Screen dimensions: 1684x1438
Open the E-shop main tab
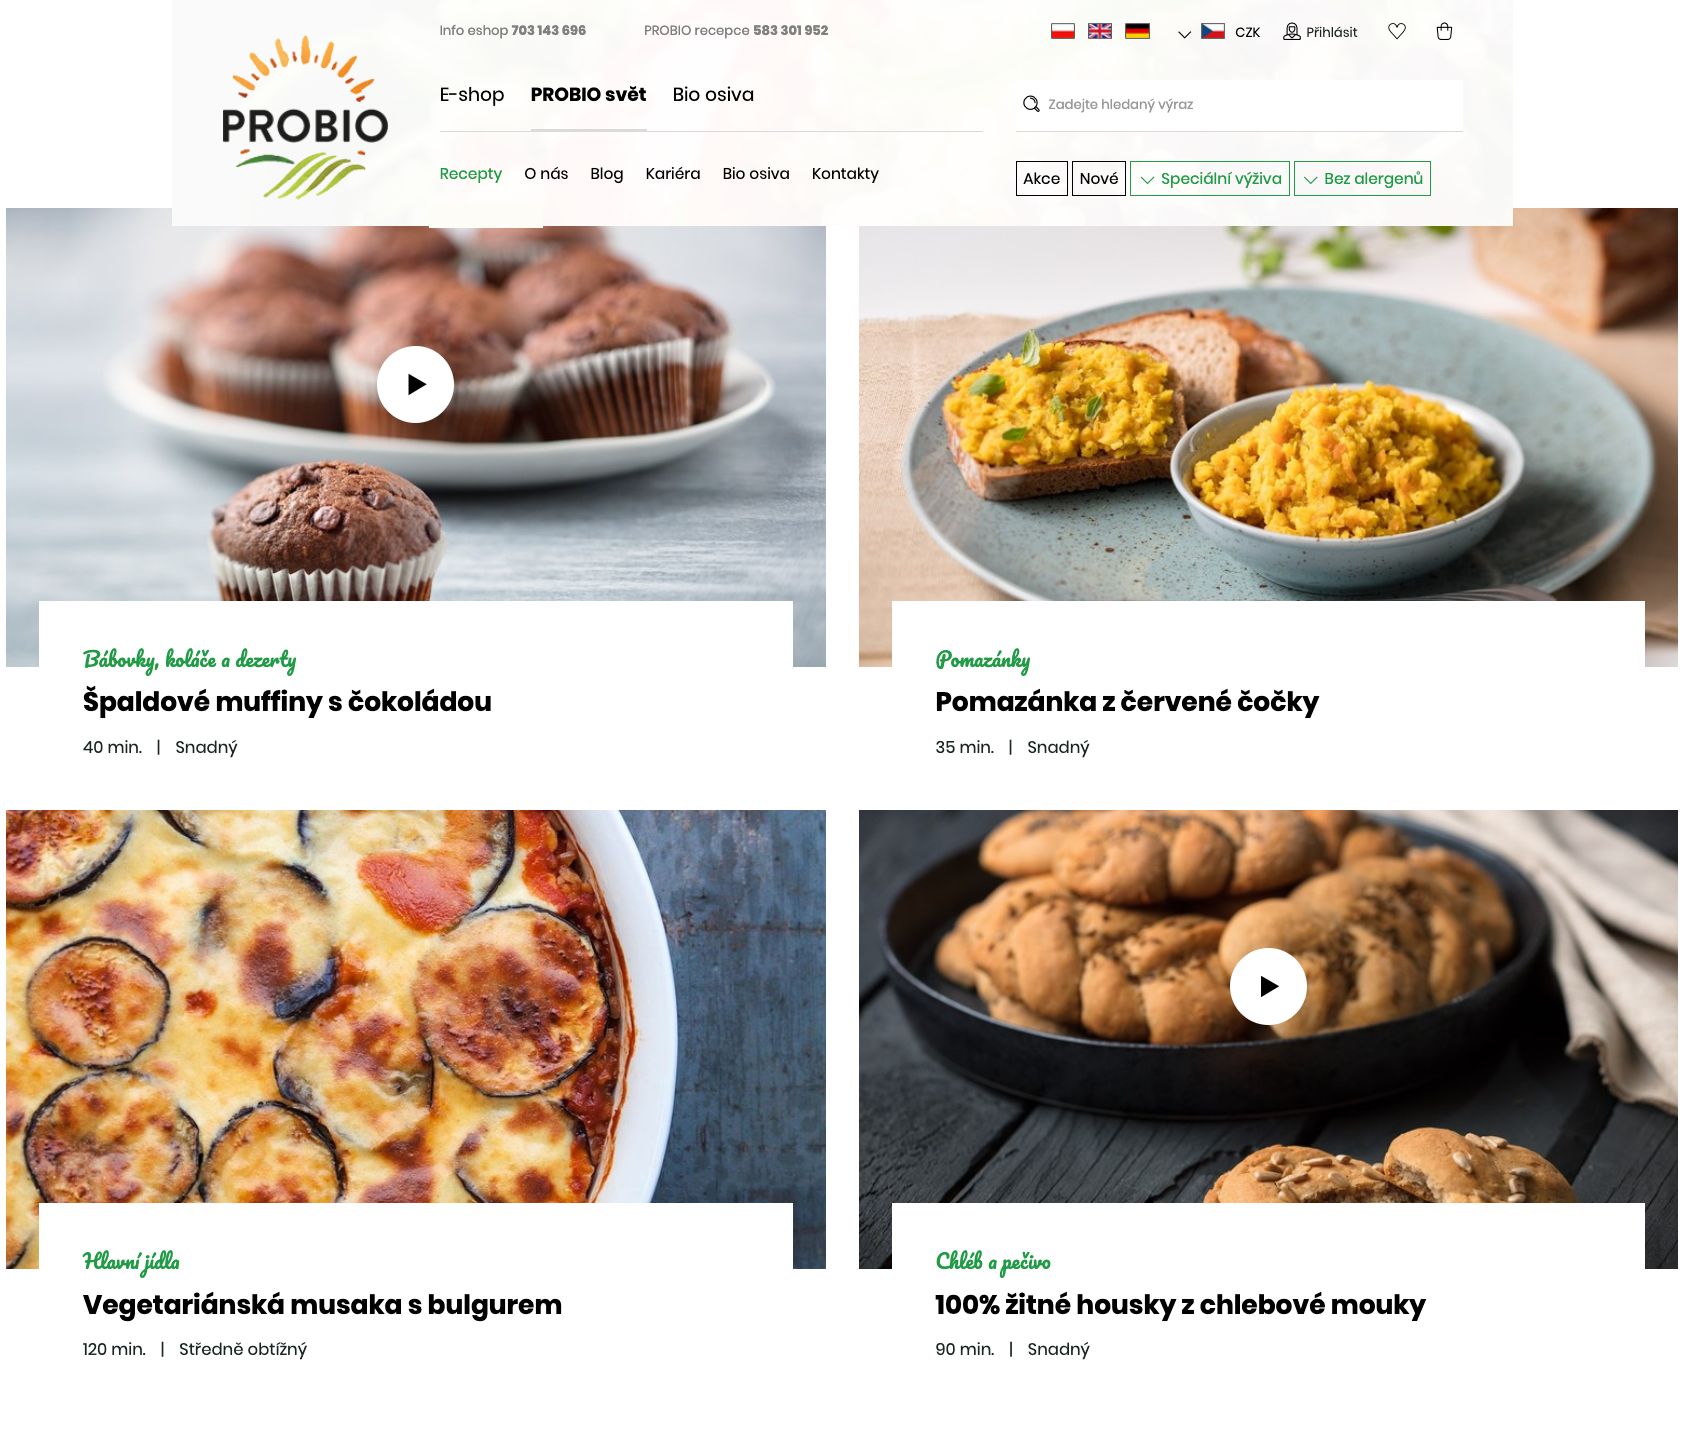(x=472, y=94)
